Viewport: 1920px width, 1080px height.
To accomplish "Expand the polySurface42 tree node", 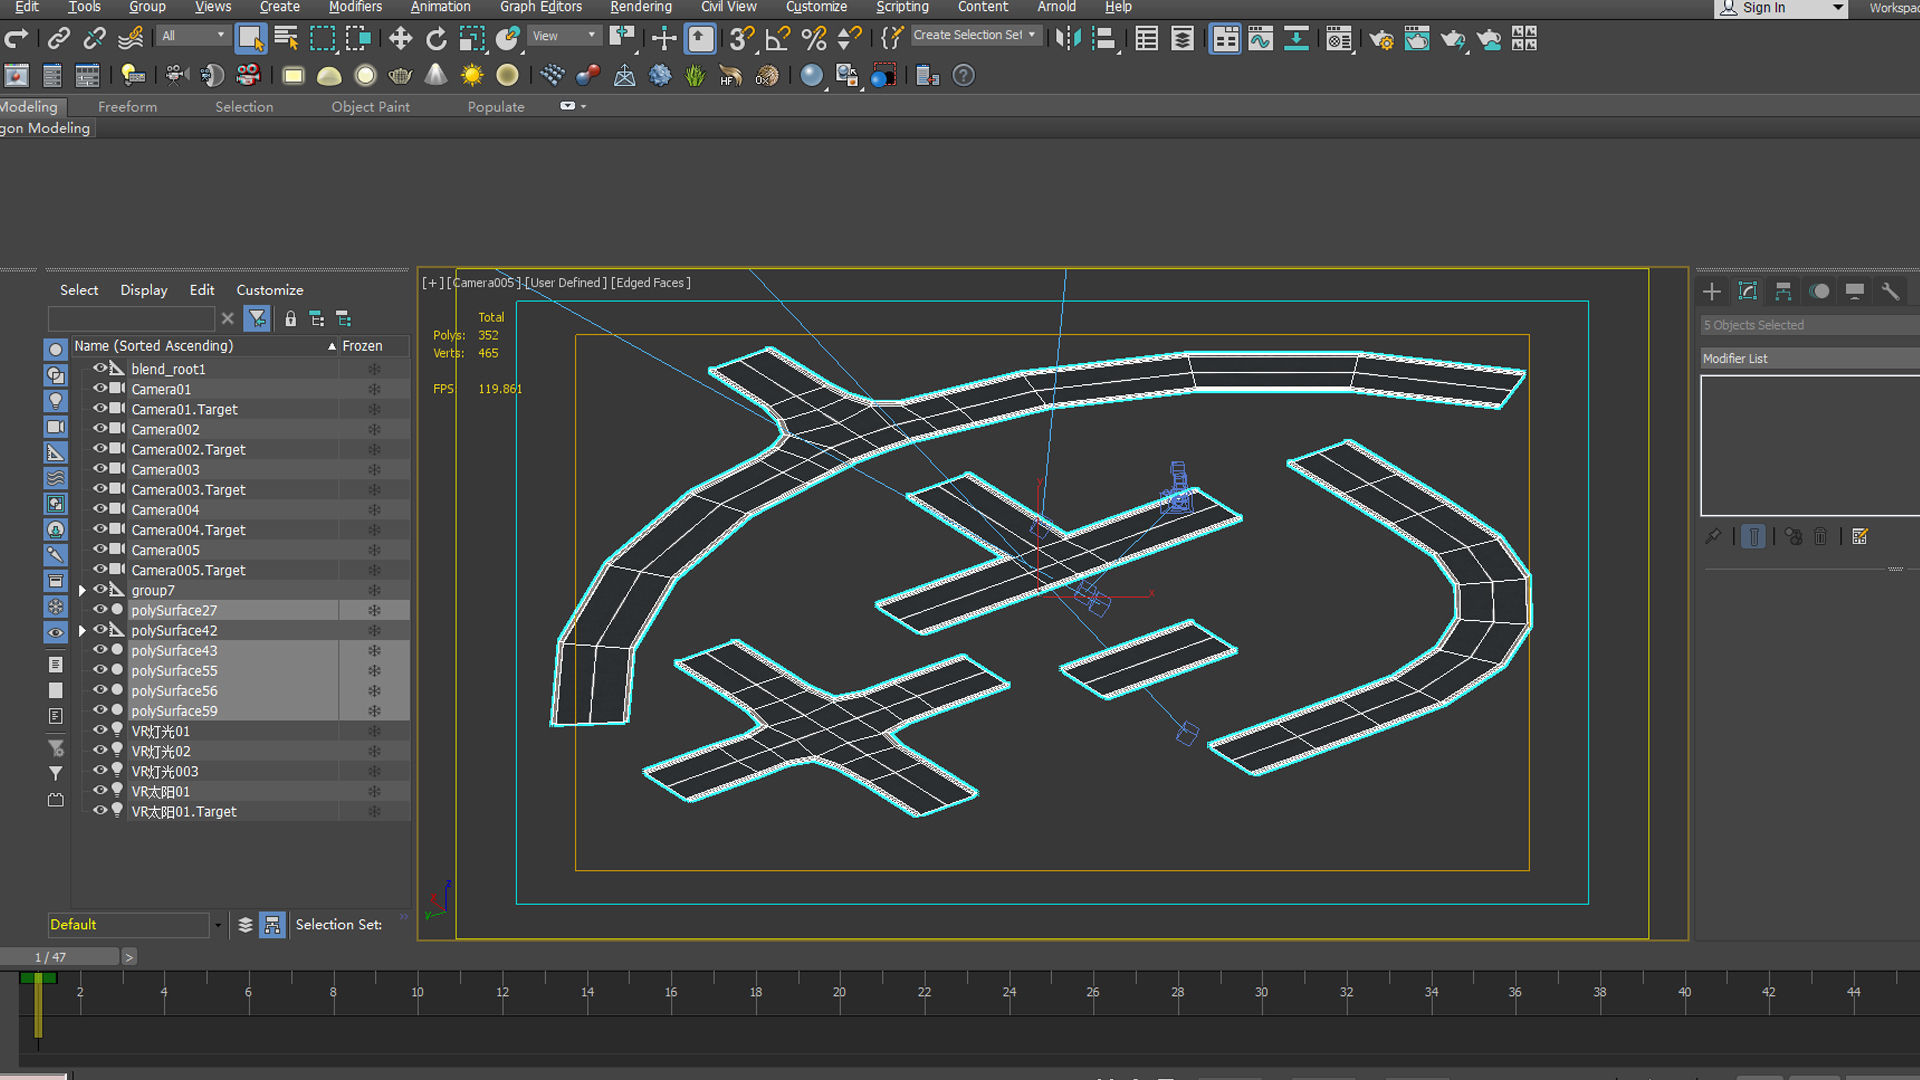I will [82, 631].
